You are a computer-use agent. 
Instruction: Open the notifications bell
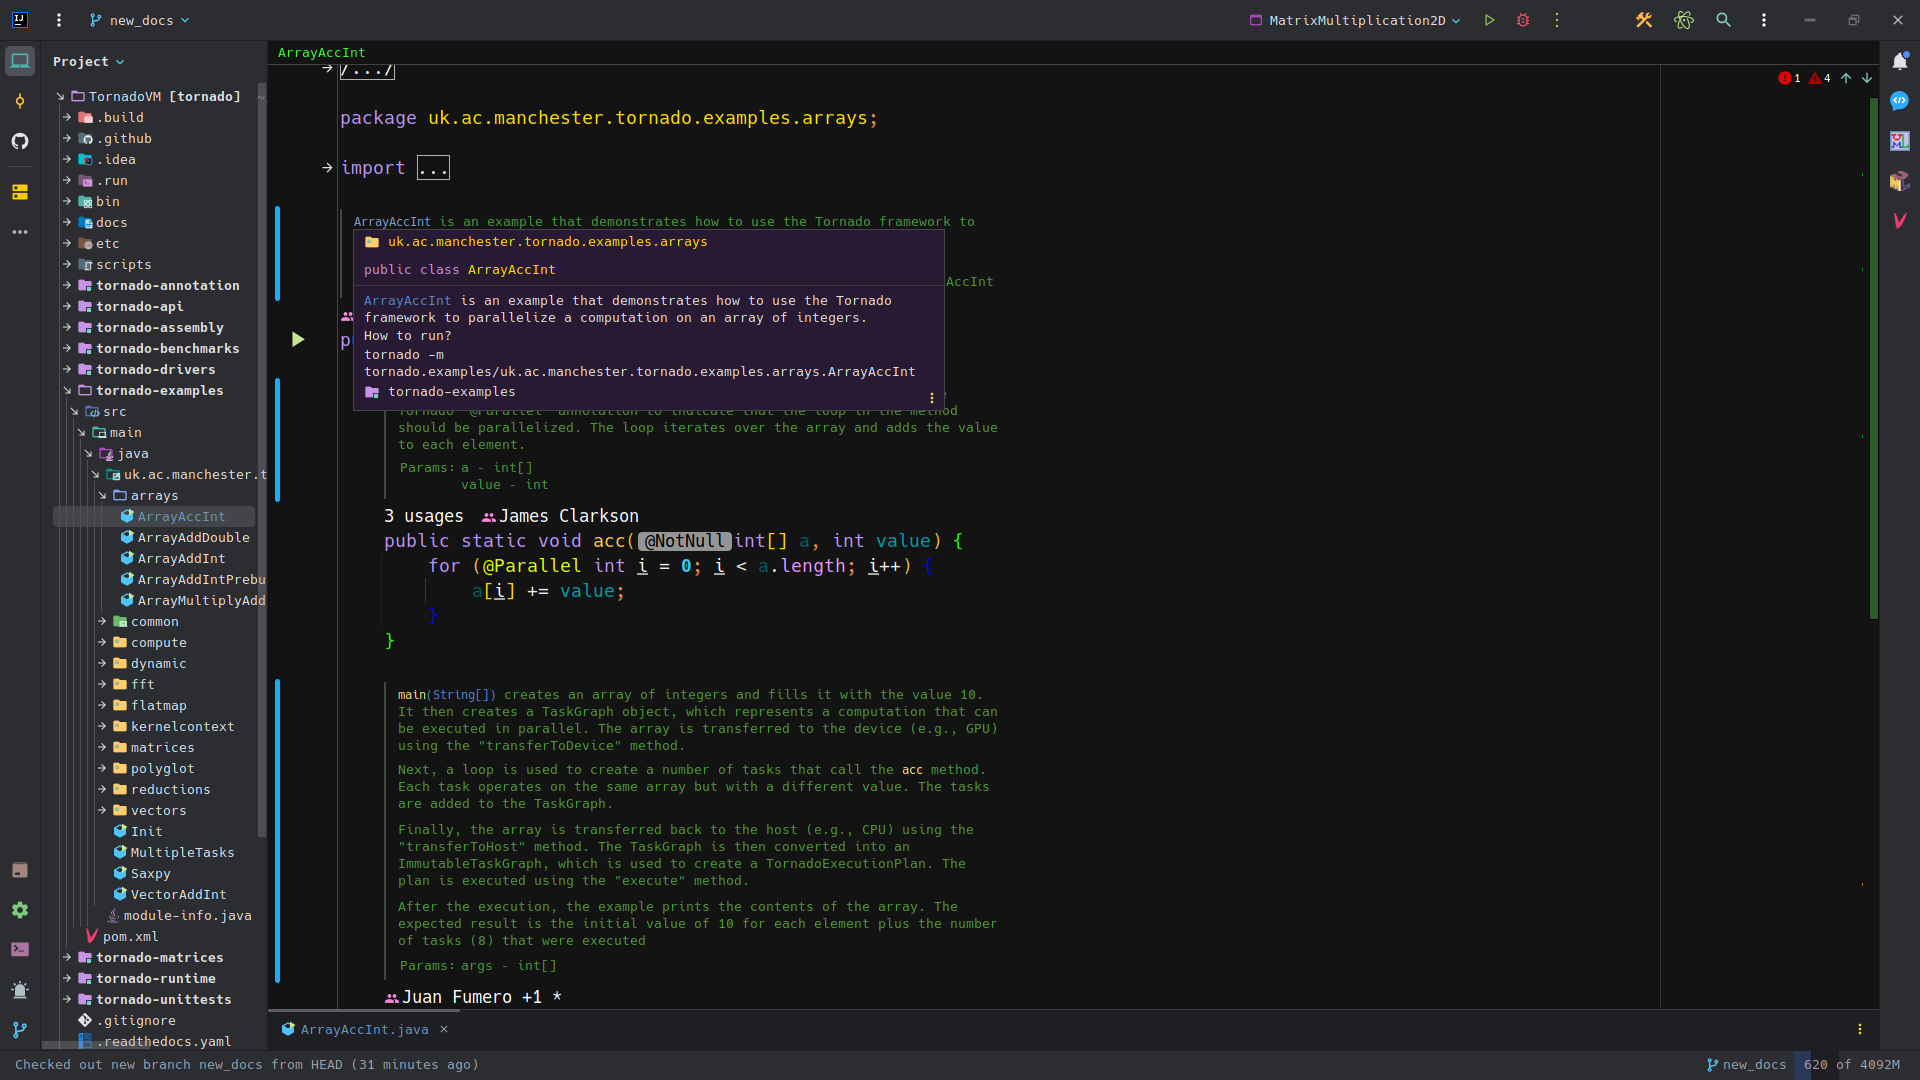1899,61
